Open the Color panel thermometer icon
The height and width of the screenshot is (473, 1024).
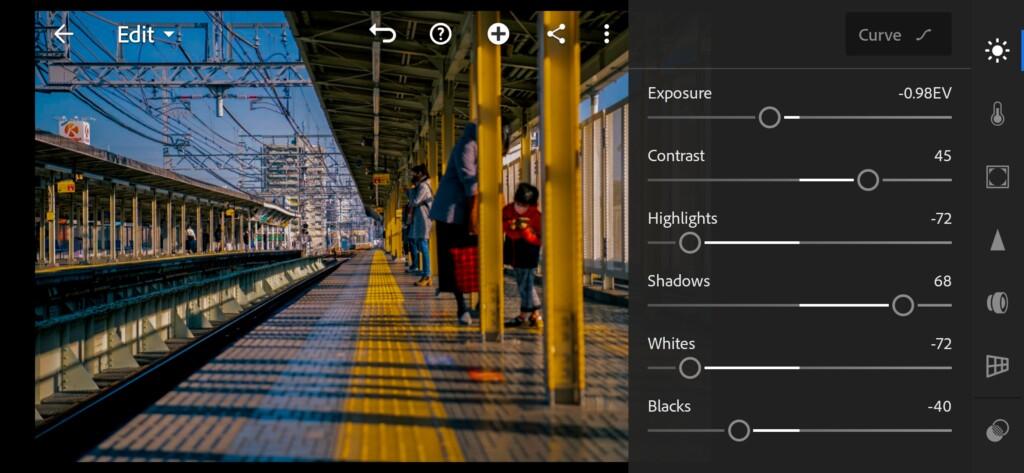[997, 114]
